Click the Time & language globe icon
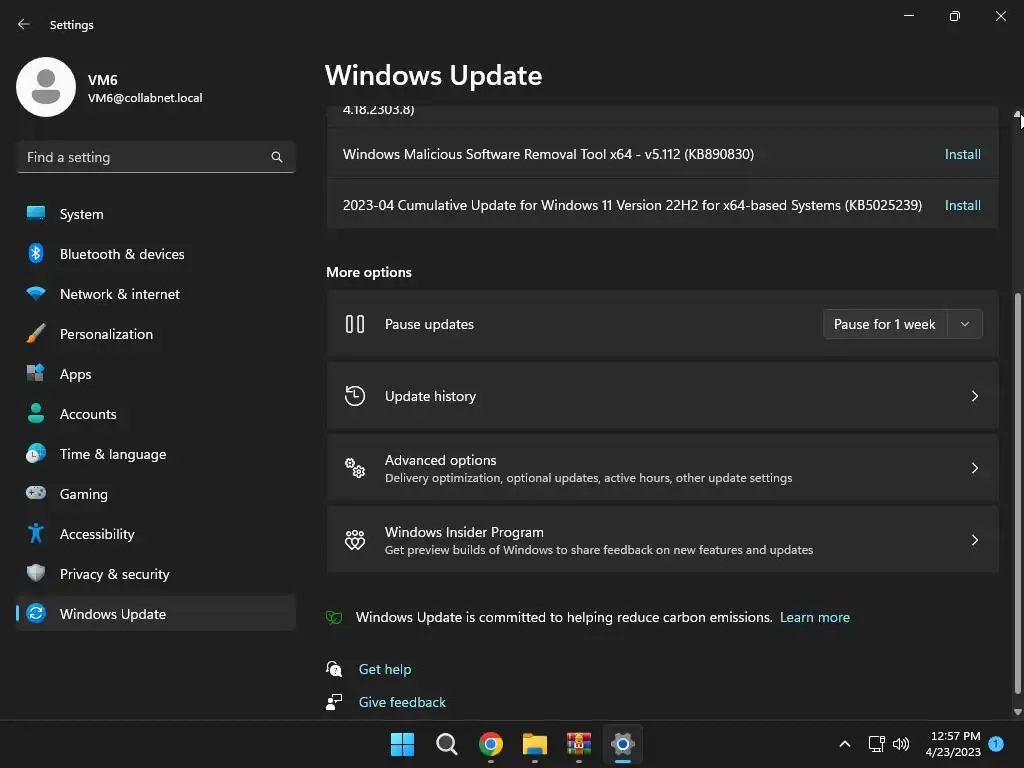 pos(36,453)
